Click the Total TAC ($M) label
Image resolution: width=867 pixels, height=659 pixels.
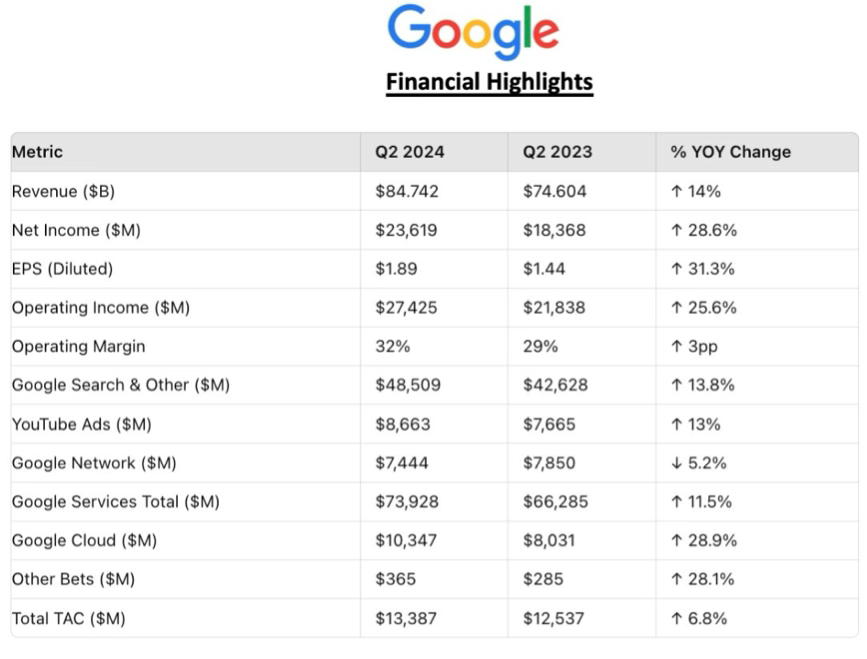tap(68, 618)
